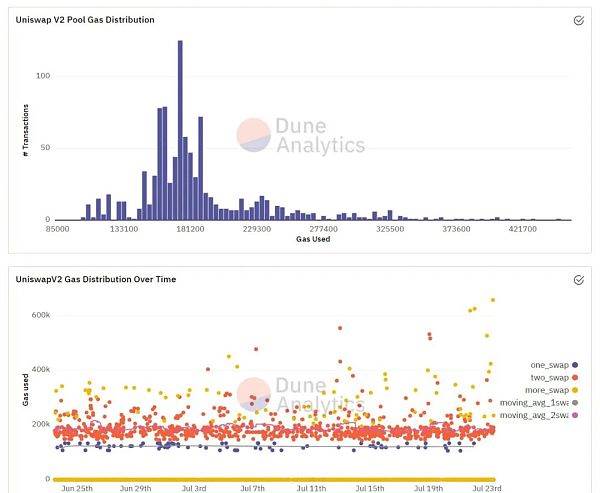Click the yellow baseline bar at zero gas
The width and height of the screenshot is (600, 493).
point(274,480)
